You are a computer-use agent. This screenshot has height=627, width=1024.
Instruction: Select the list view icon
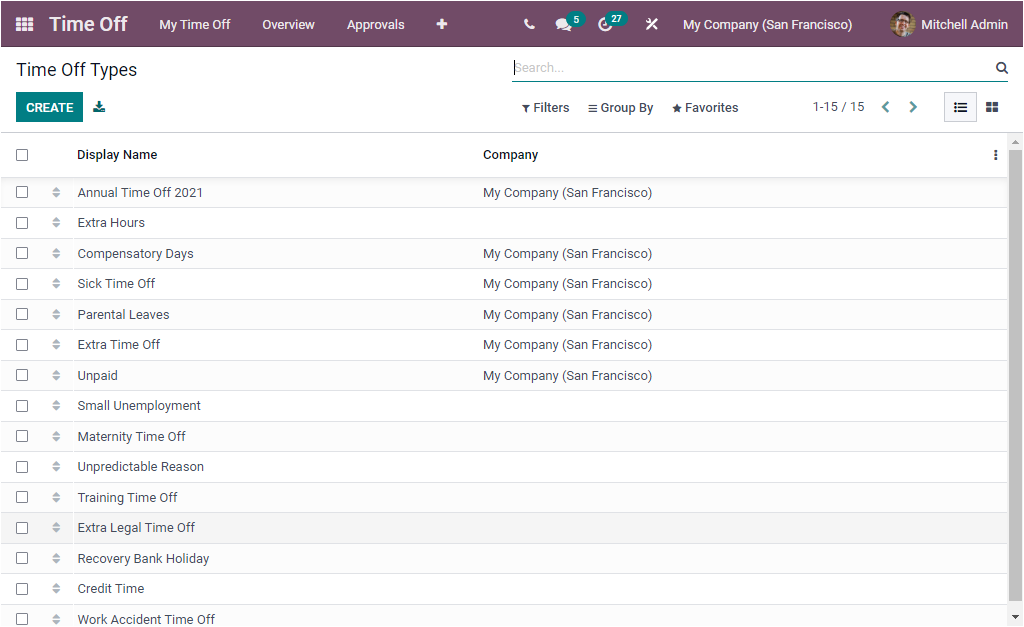[959, 107]
